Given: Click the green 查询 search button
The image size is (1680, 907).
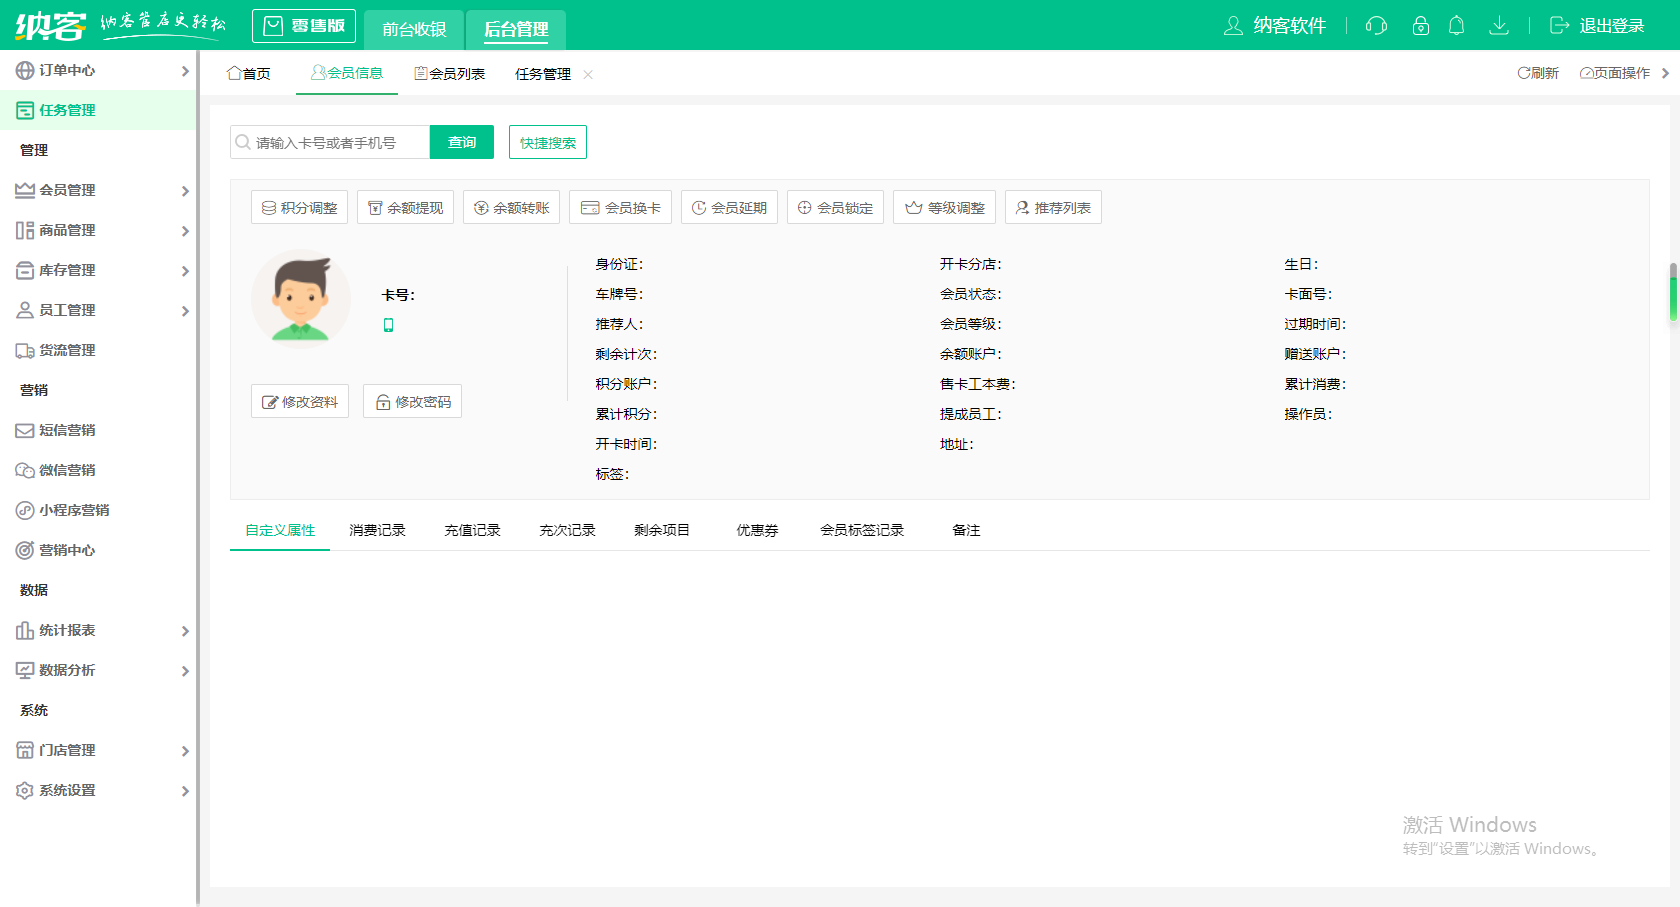Looking at the screenshot, I should pos(461,142).
